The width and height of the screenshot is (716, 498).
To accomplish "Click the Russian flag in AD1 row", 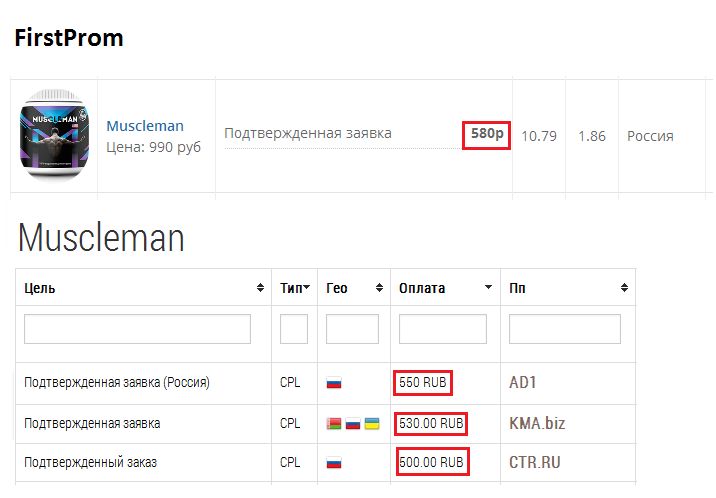I will pyautogui.click(x=334, y=383).
